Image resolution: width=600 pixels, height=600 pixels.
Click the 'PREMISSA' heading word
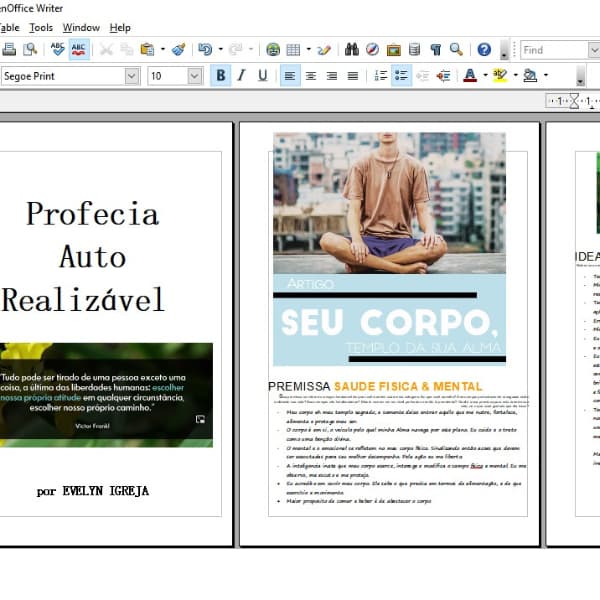[x=299, y=386]
